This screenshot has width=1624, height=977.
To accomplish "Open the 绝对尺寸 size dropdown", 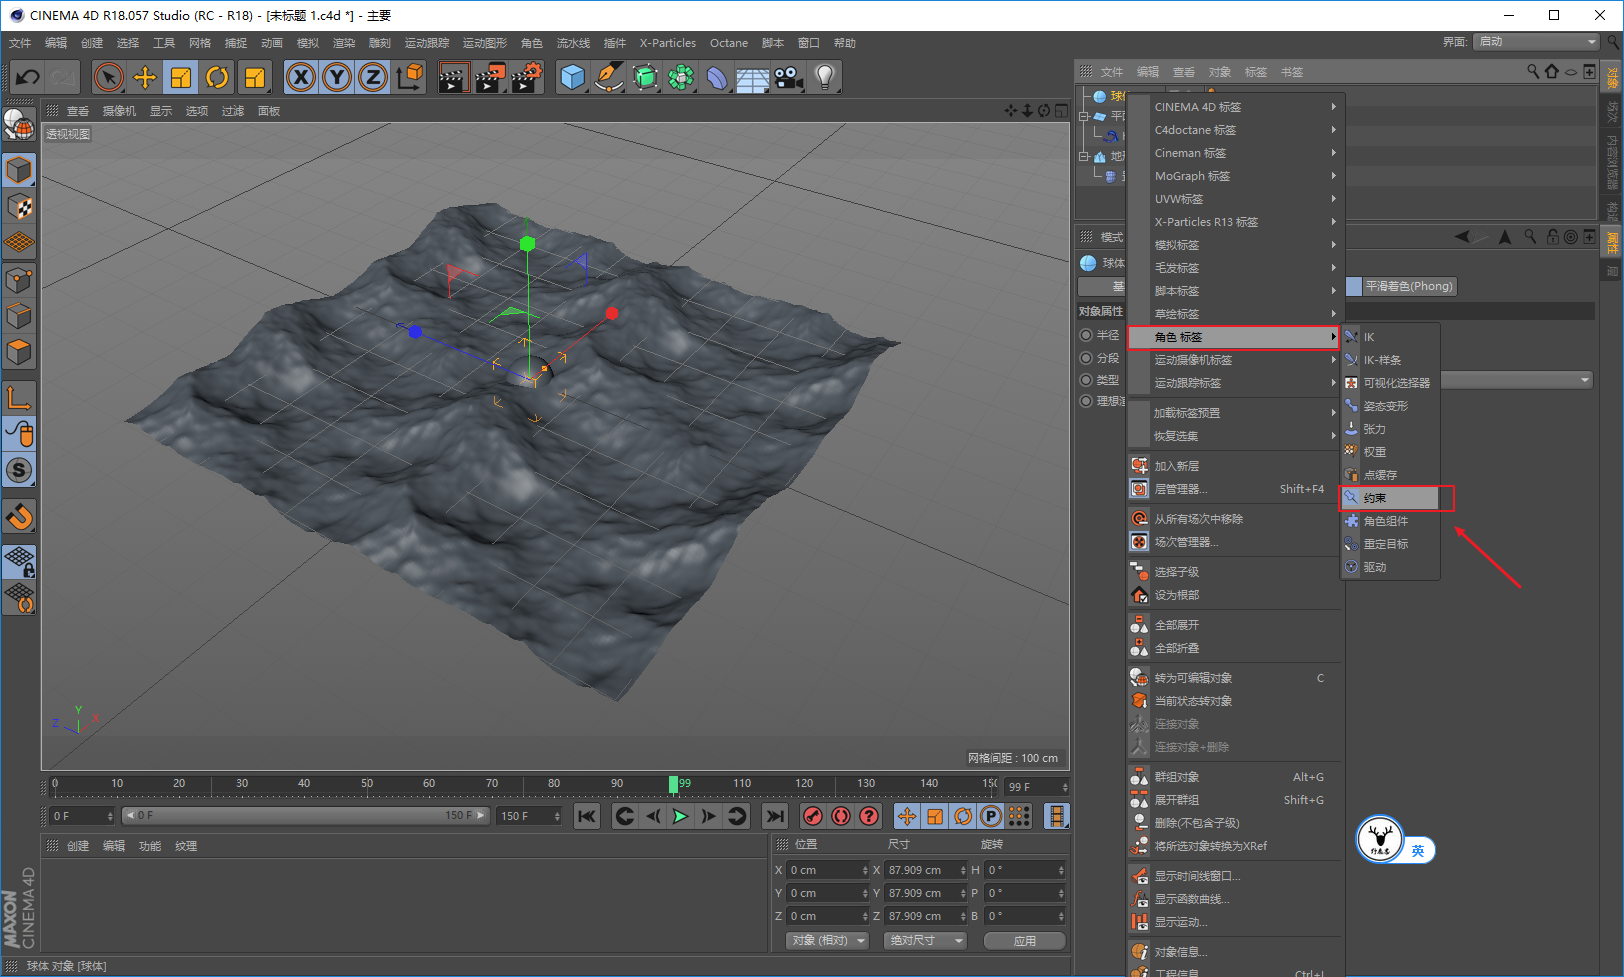I will [x=925, y=941].
